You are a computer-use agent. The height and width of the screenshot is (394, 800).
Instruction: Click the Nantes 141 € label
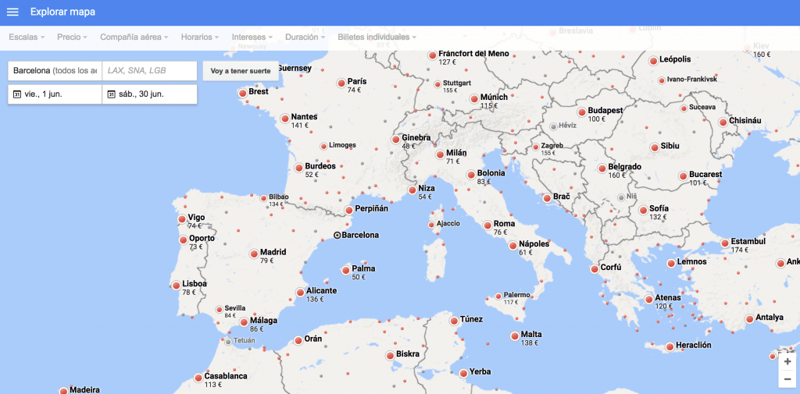[x=304, y=120]
